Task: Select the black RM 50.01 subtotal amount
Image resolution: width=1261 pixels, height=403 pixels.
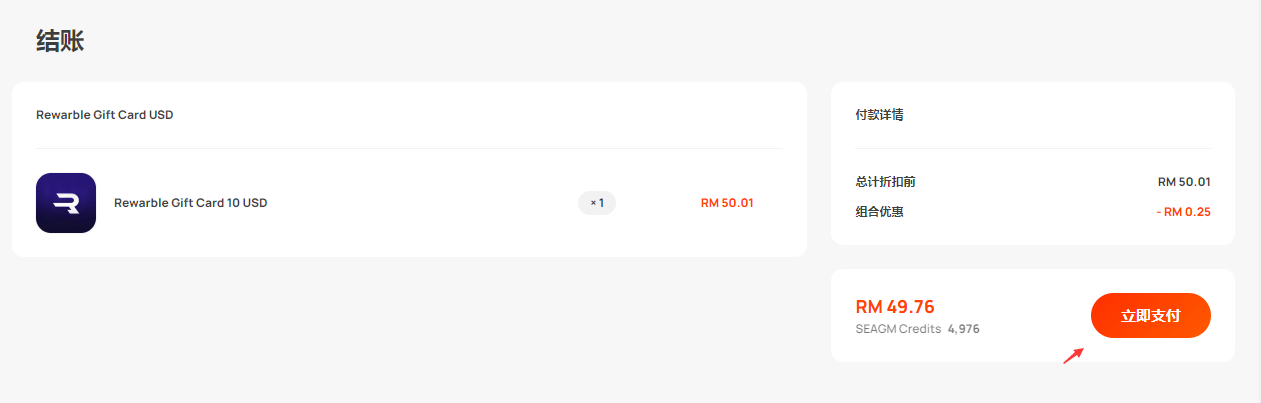Action: pos(1184,182)
